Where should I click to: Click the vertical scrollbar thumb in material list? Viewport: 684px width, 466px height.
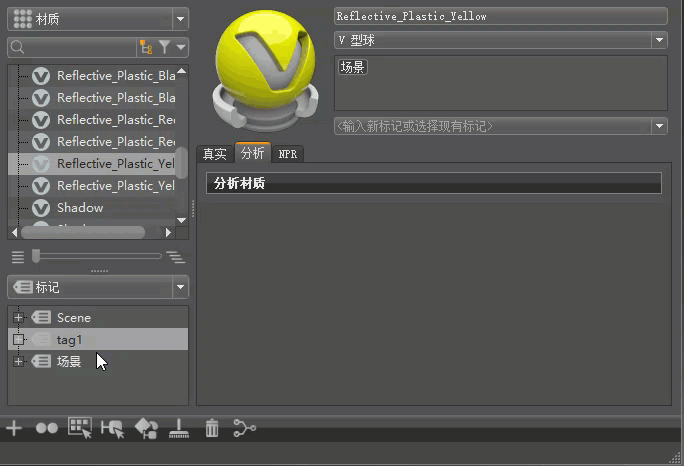point(181,163)
